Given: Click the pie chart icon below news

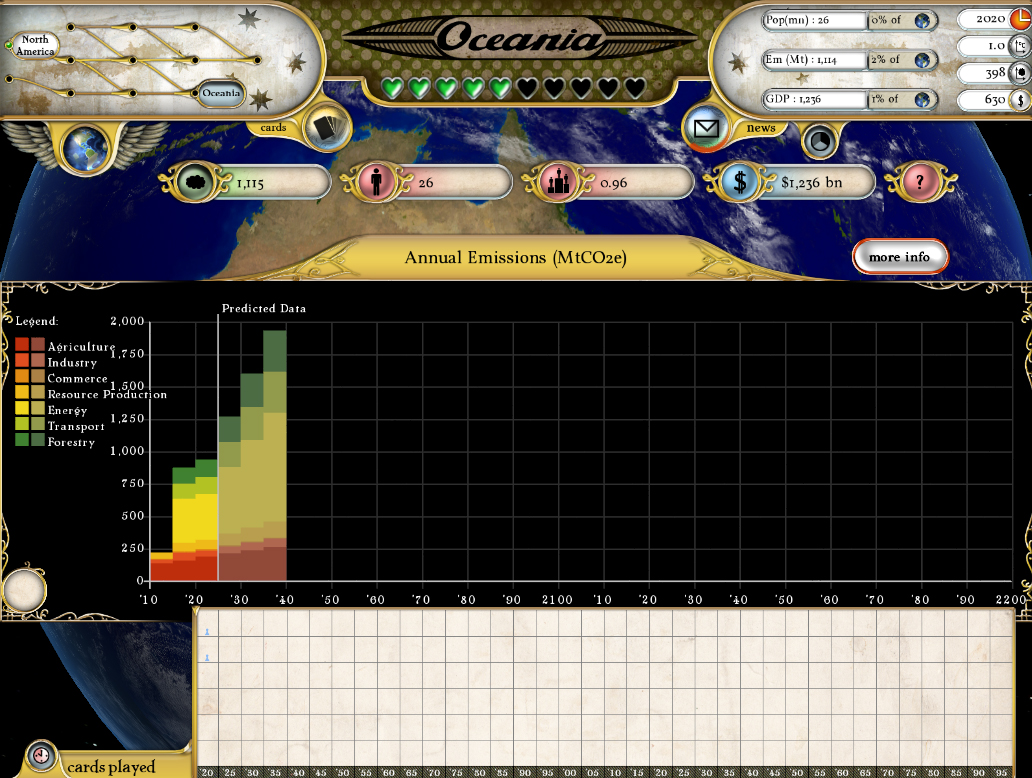Looking at the screenshot, I should [820, 142].
